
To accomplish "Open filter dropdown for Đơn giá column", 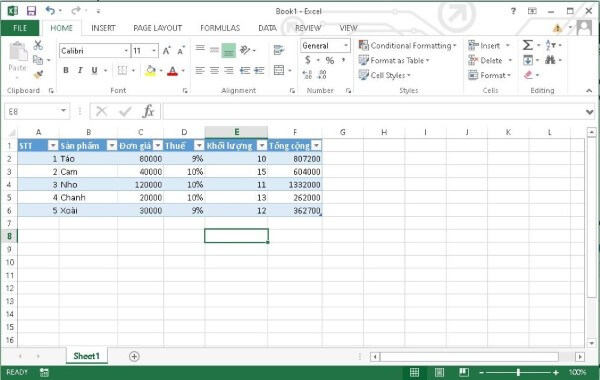I will click(x=158, y=145).
